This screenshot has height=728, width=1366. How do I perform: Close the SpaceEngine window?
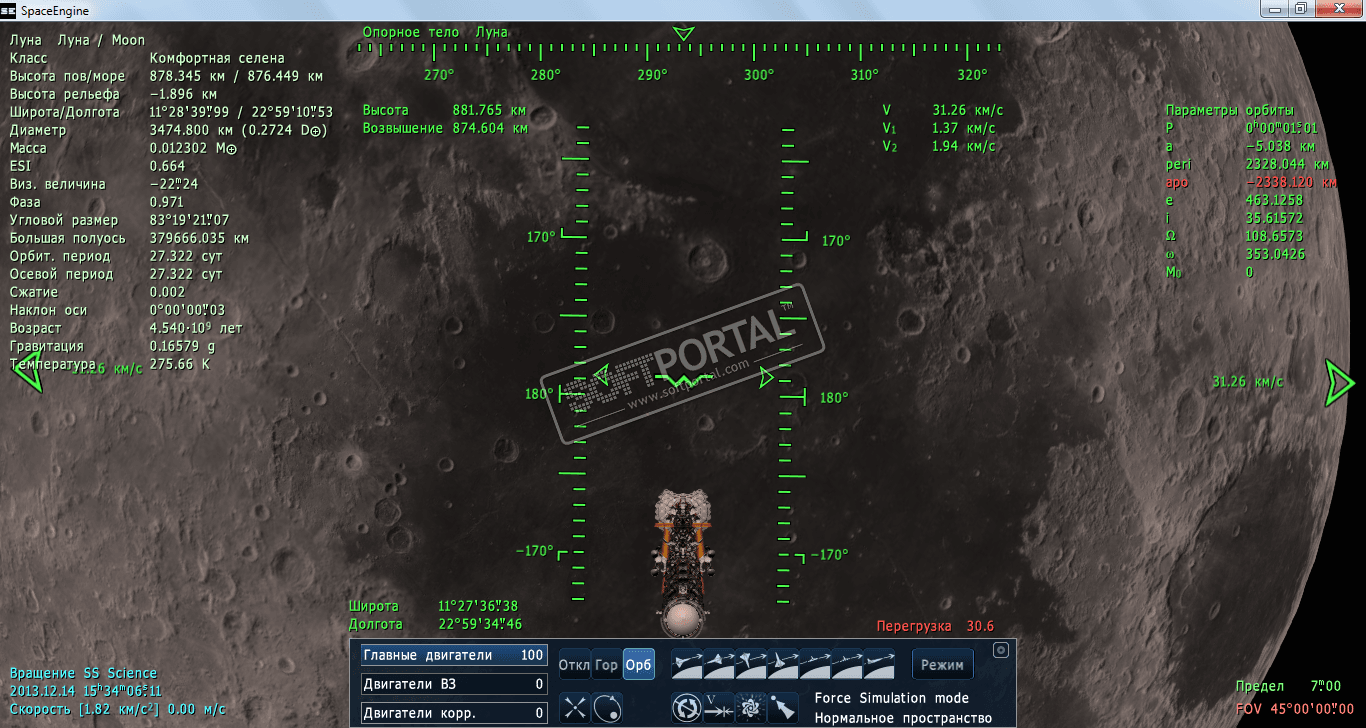[1337, 8]
